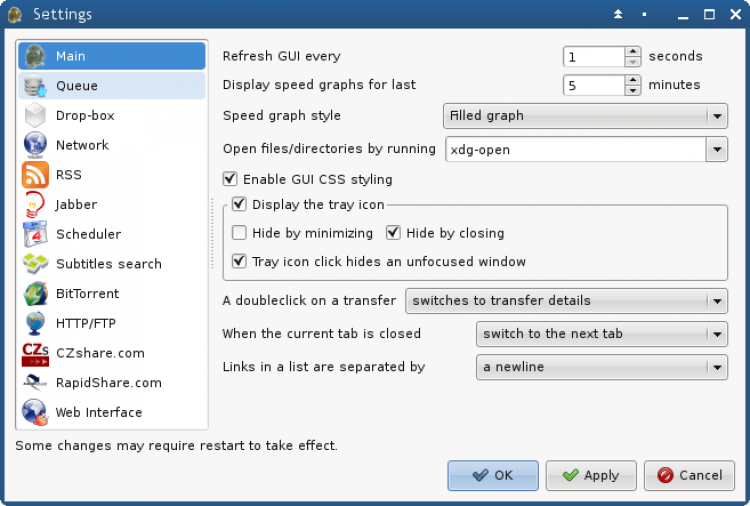Click the Apply button

(x=591, y=475)
